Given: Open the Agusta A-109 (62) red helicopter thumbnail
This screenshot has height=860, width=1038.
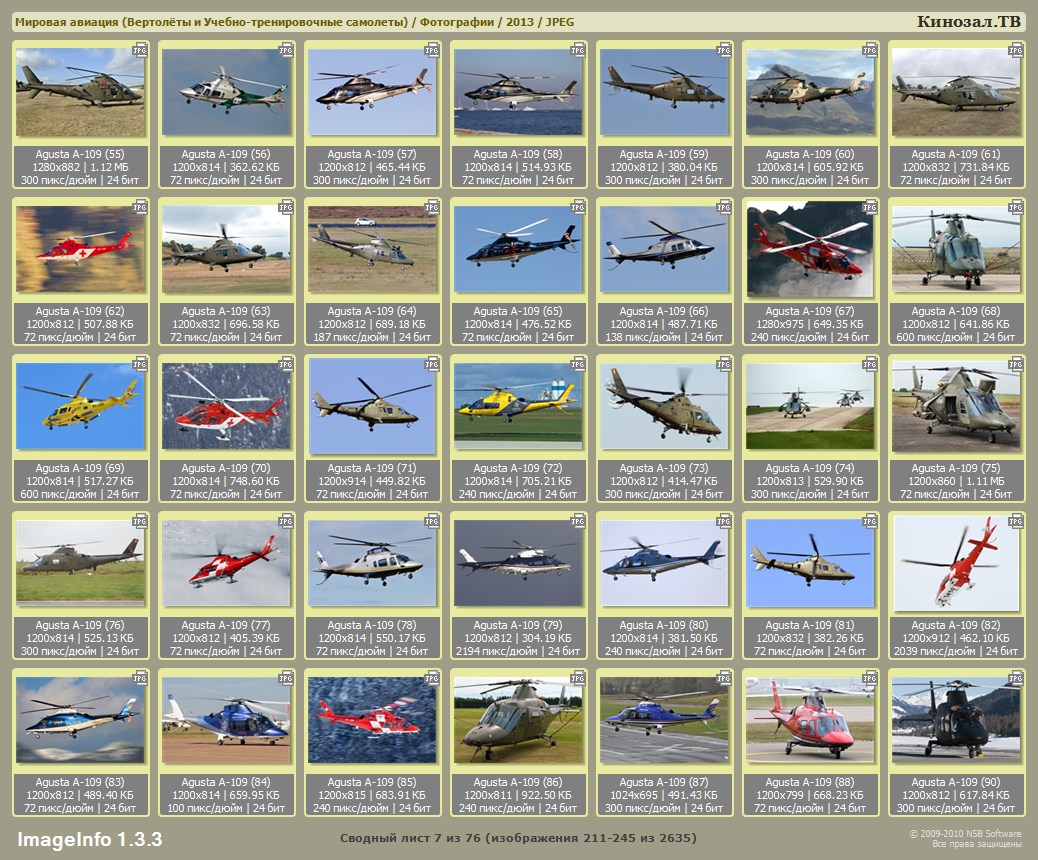Looking at the screenshot, I should coord(80,250).
